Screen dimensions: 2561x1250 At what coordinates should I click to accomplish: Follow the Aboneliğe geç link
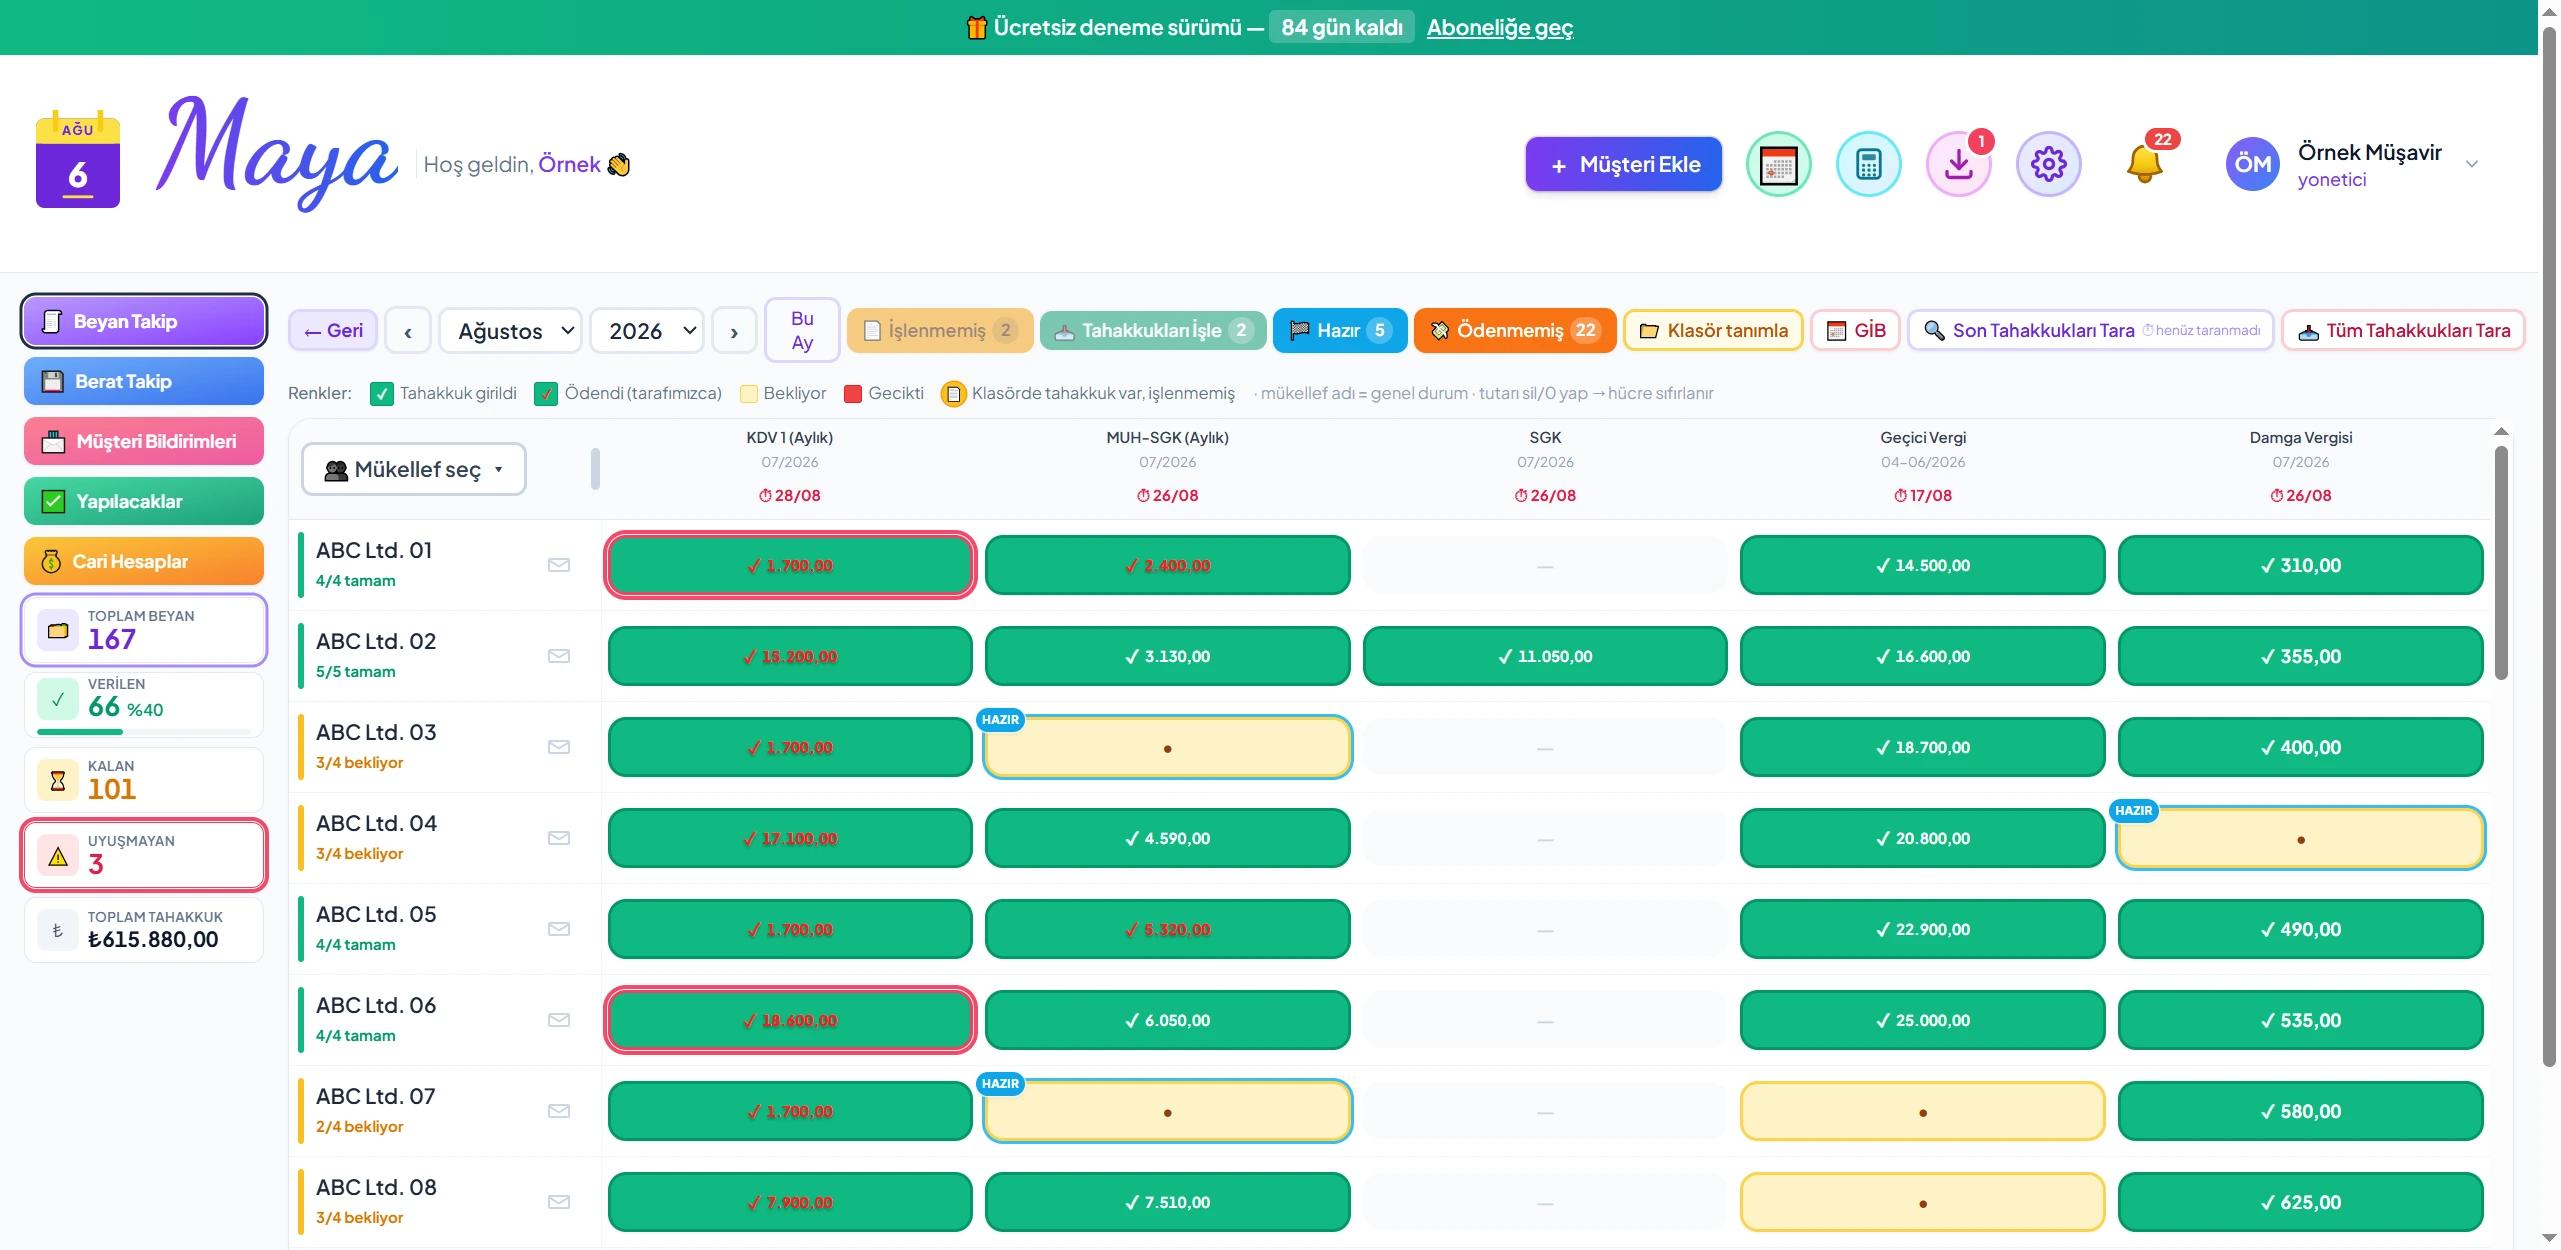tap(1499, 27)
